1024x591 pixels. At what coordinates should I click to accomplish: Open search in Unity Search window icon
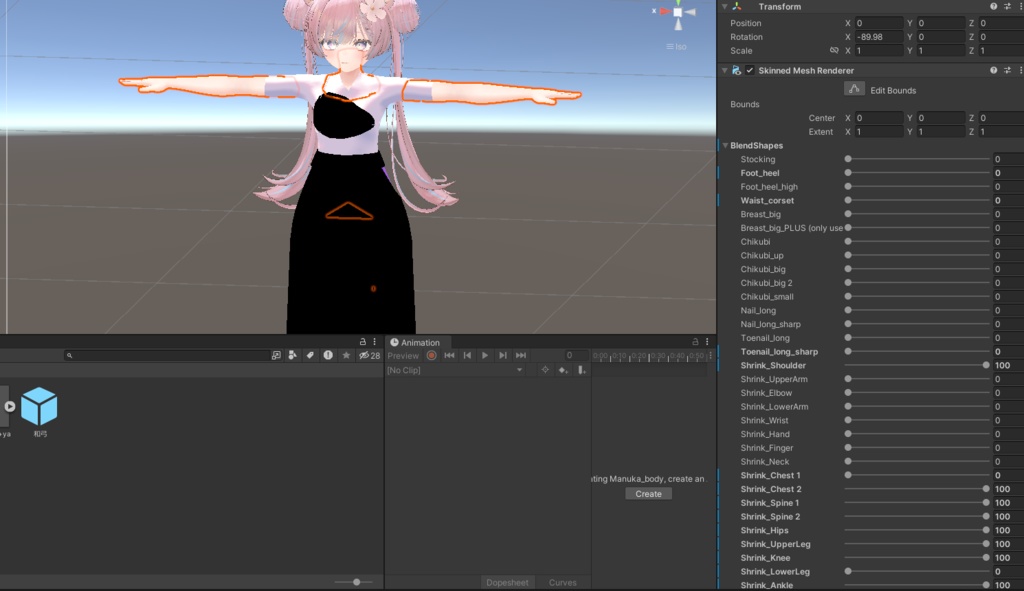pos(276,355)
